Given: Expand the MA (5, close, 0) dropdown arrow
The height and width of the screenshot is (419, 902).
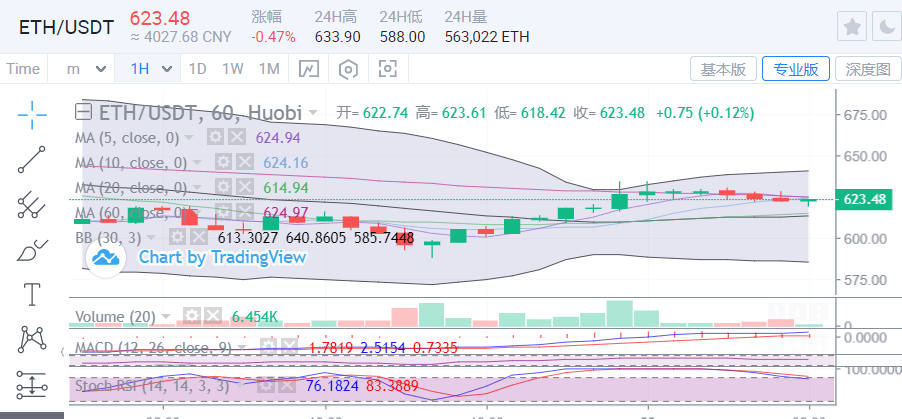Looking at the screenshot, I should point(189,138).
